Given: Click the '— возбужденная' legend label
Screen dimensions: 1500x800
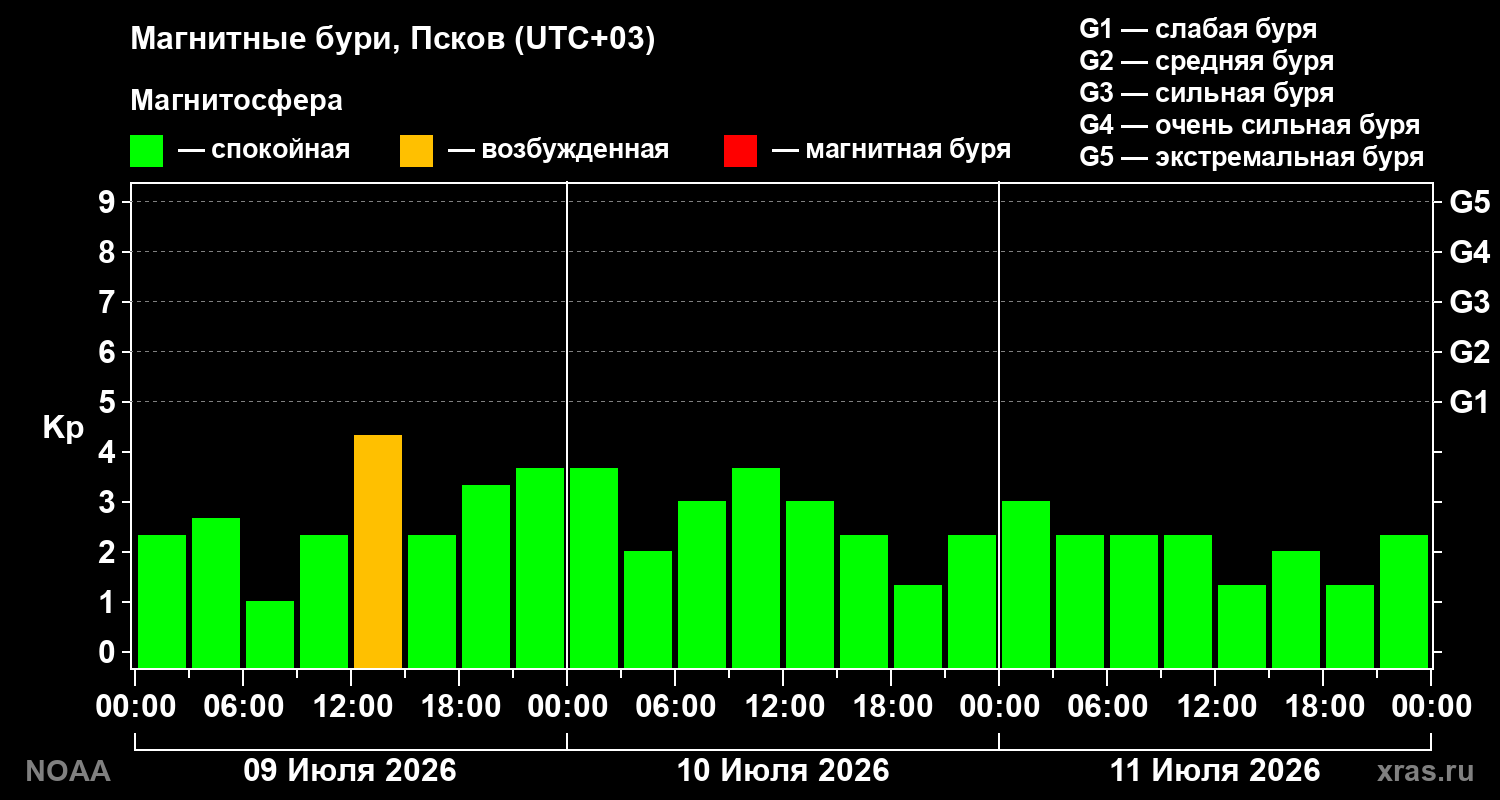Looking at the screenshot, I should tap(558, 151).
